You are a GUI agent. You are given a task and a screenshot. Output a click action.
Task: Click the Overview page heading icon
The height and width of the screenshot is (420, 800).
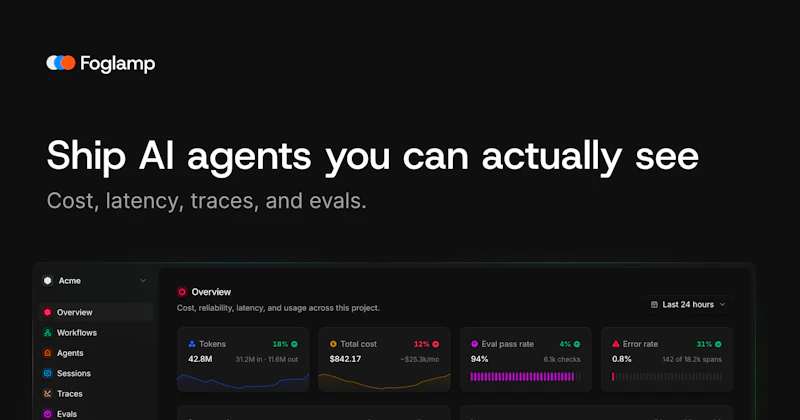(182, 292)
